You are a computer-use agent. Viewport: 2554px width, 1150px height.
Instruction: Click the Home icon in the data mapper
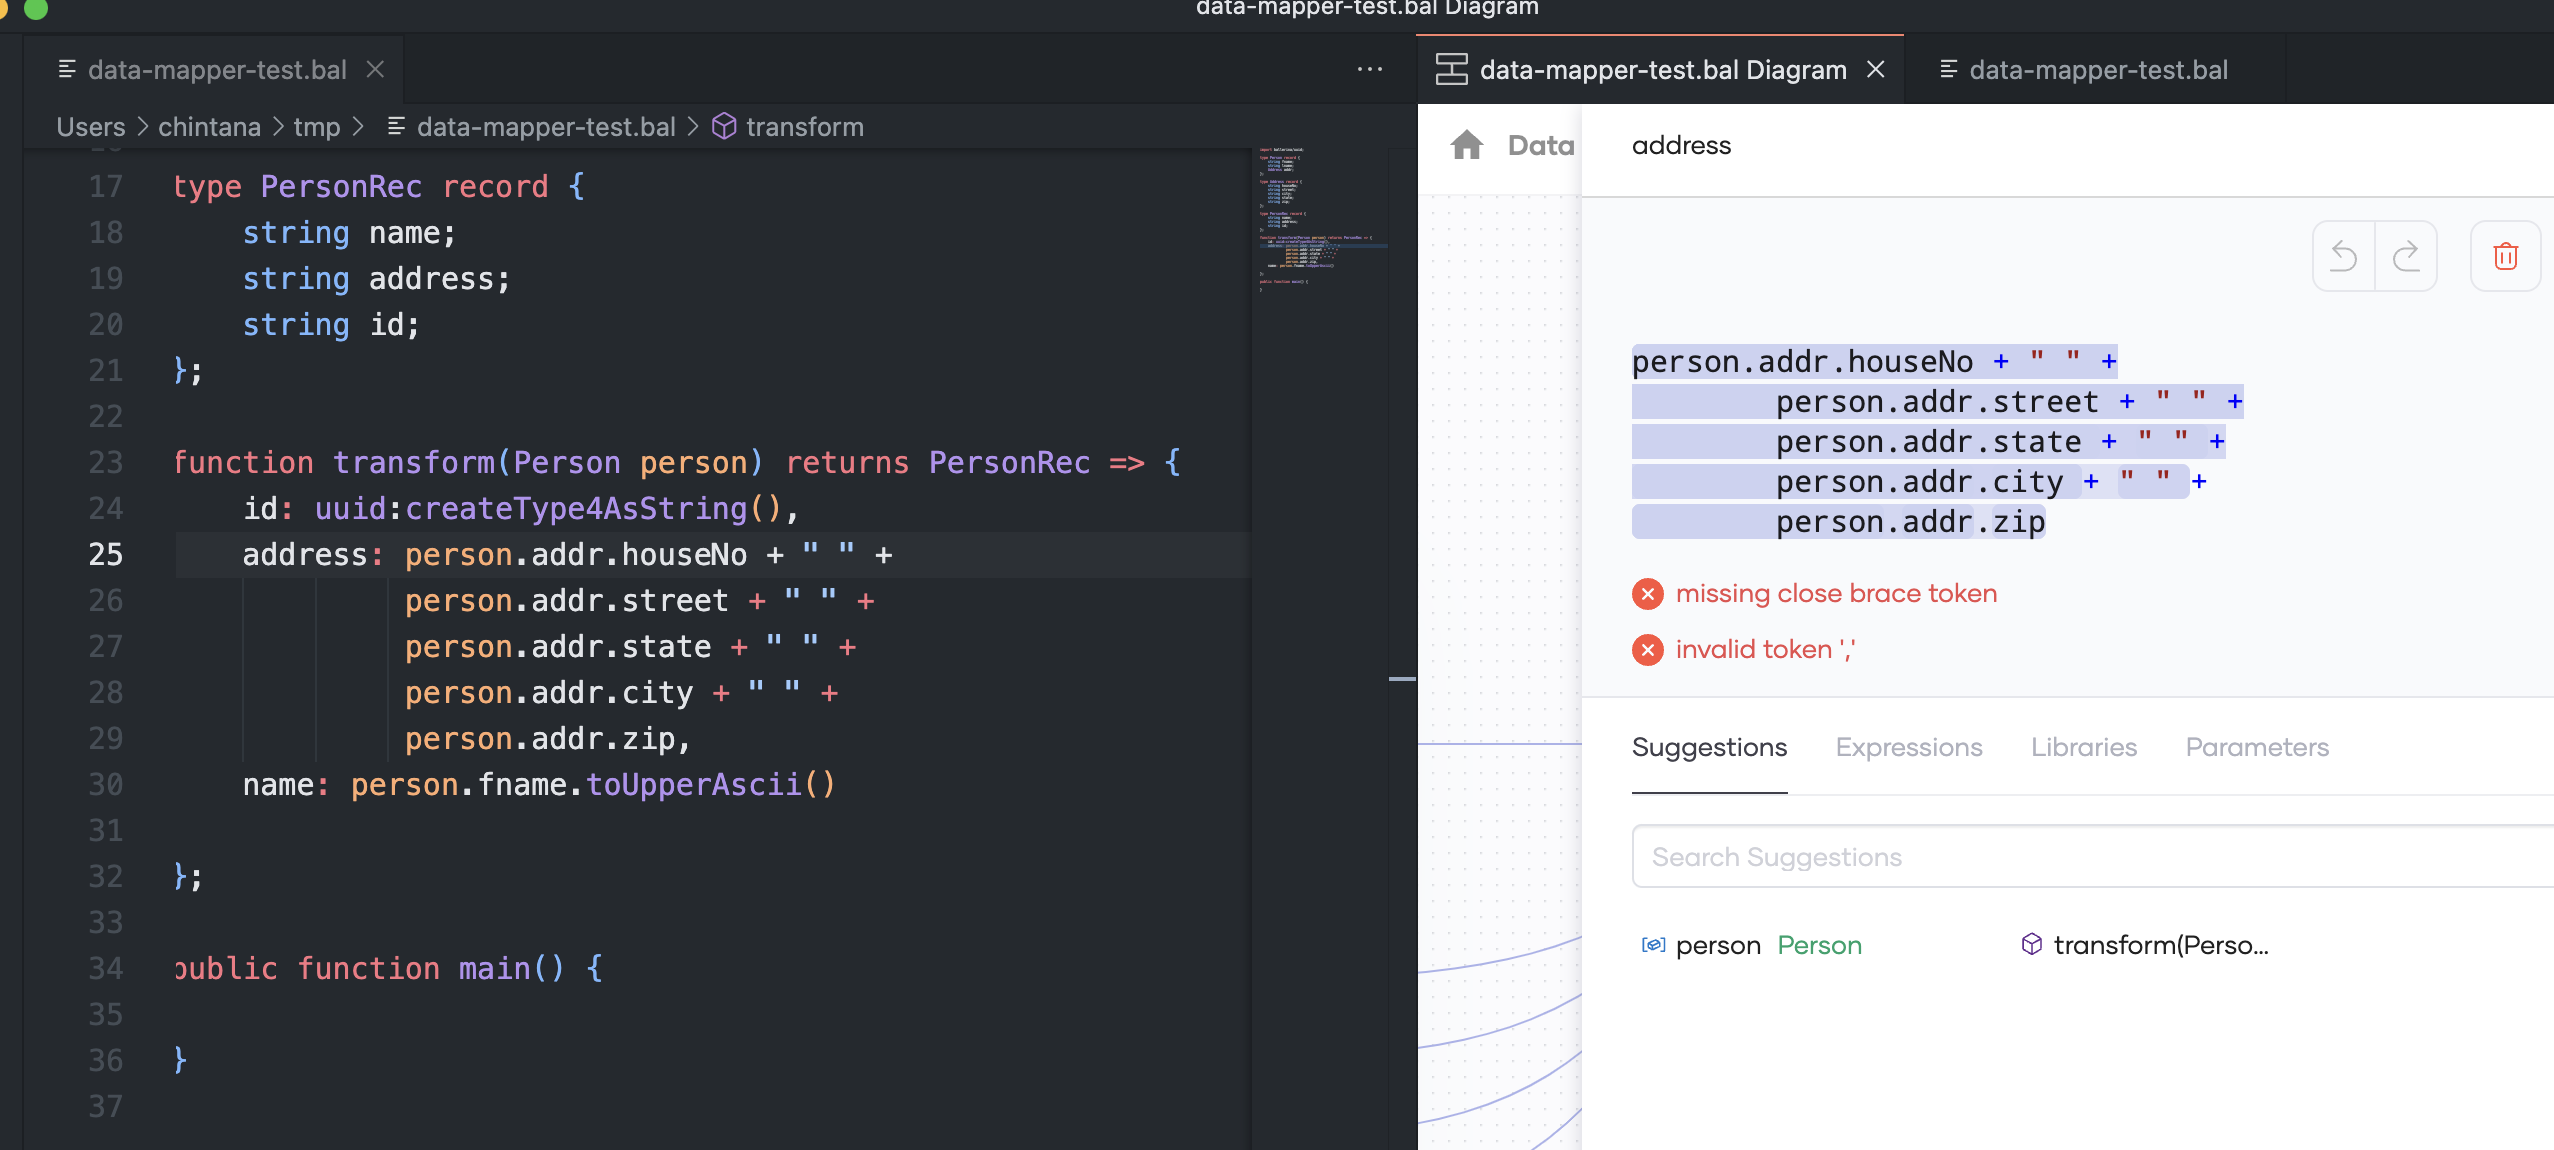pos(1467,145)
